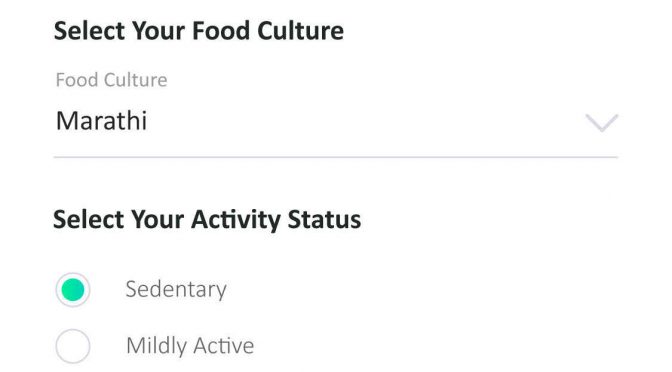Tap the Sedentary label text
The height and width of the screenshot is (372, 672).
(176, 290)
